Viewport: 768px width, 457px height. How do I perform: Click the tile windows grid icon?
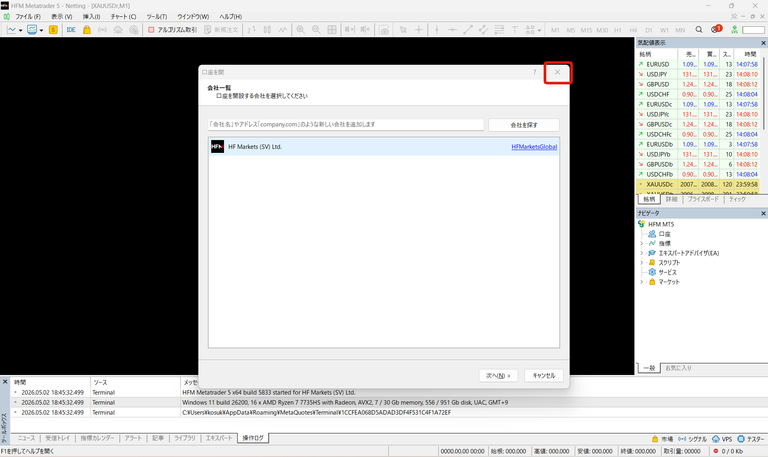pos(332,30)
